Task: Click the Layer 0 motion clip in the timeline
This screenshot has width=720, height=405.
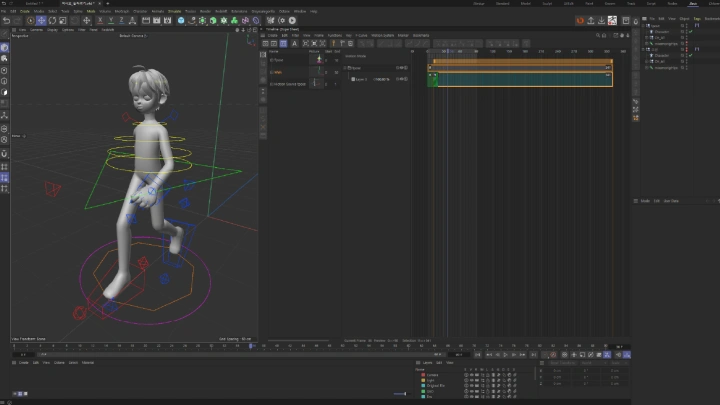Action: click(x=520, y=78)
